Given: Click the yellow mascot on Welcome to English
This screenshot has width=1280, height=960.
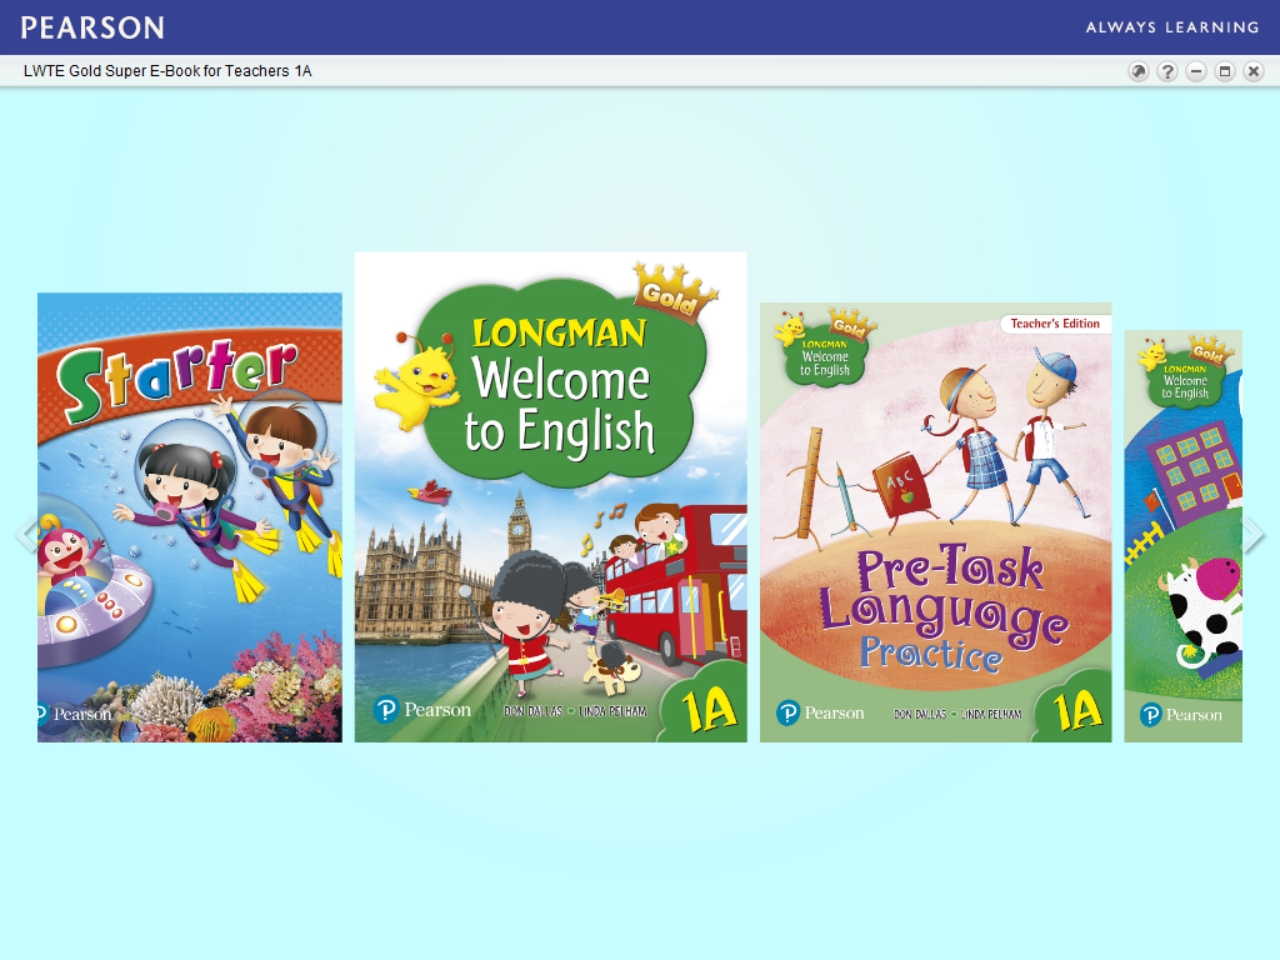Looking at the screenshot, I should pos(418,383).
